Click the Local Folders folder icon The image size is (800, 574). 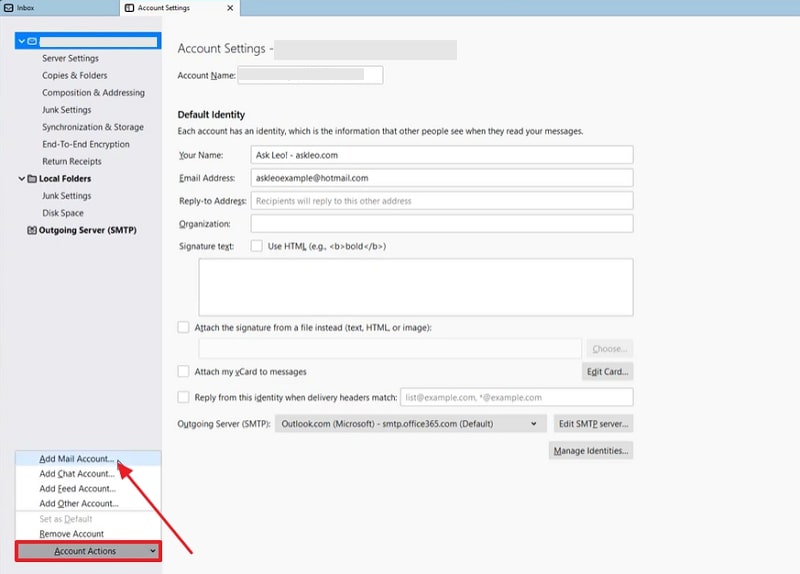pos(32,179)
